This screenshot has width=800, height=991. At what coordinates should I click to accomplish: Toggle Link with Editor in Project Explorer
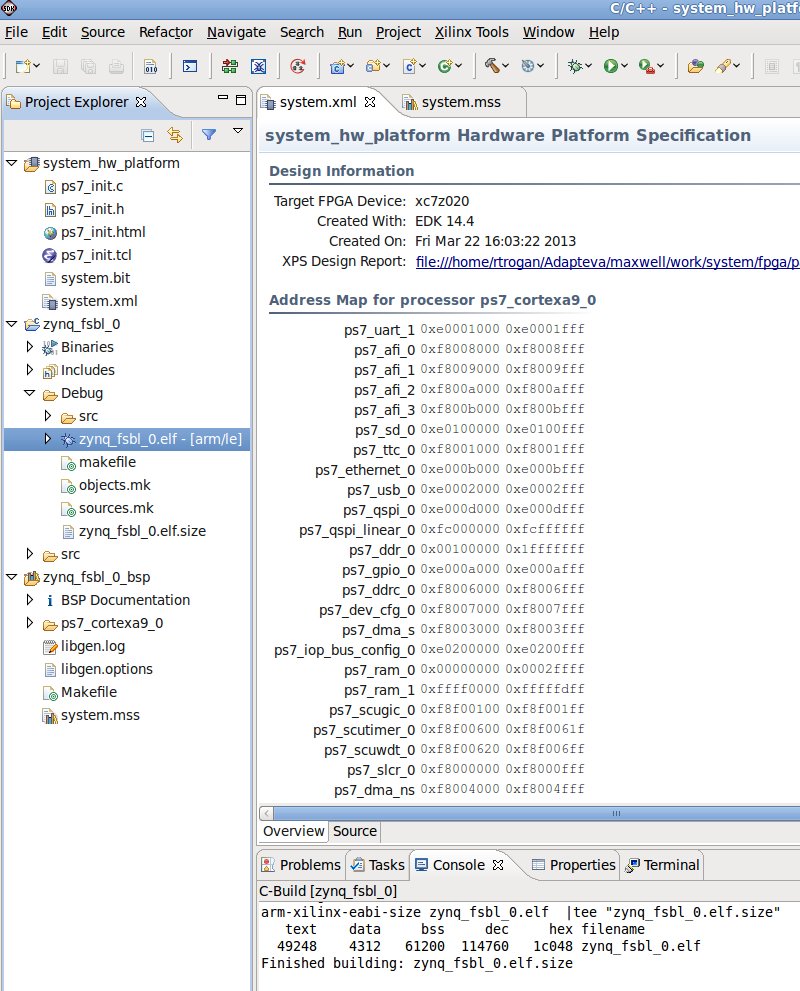[x=175, y=135]
